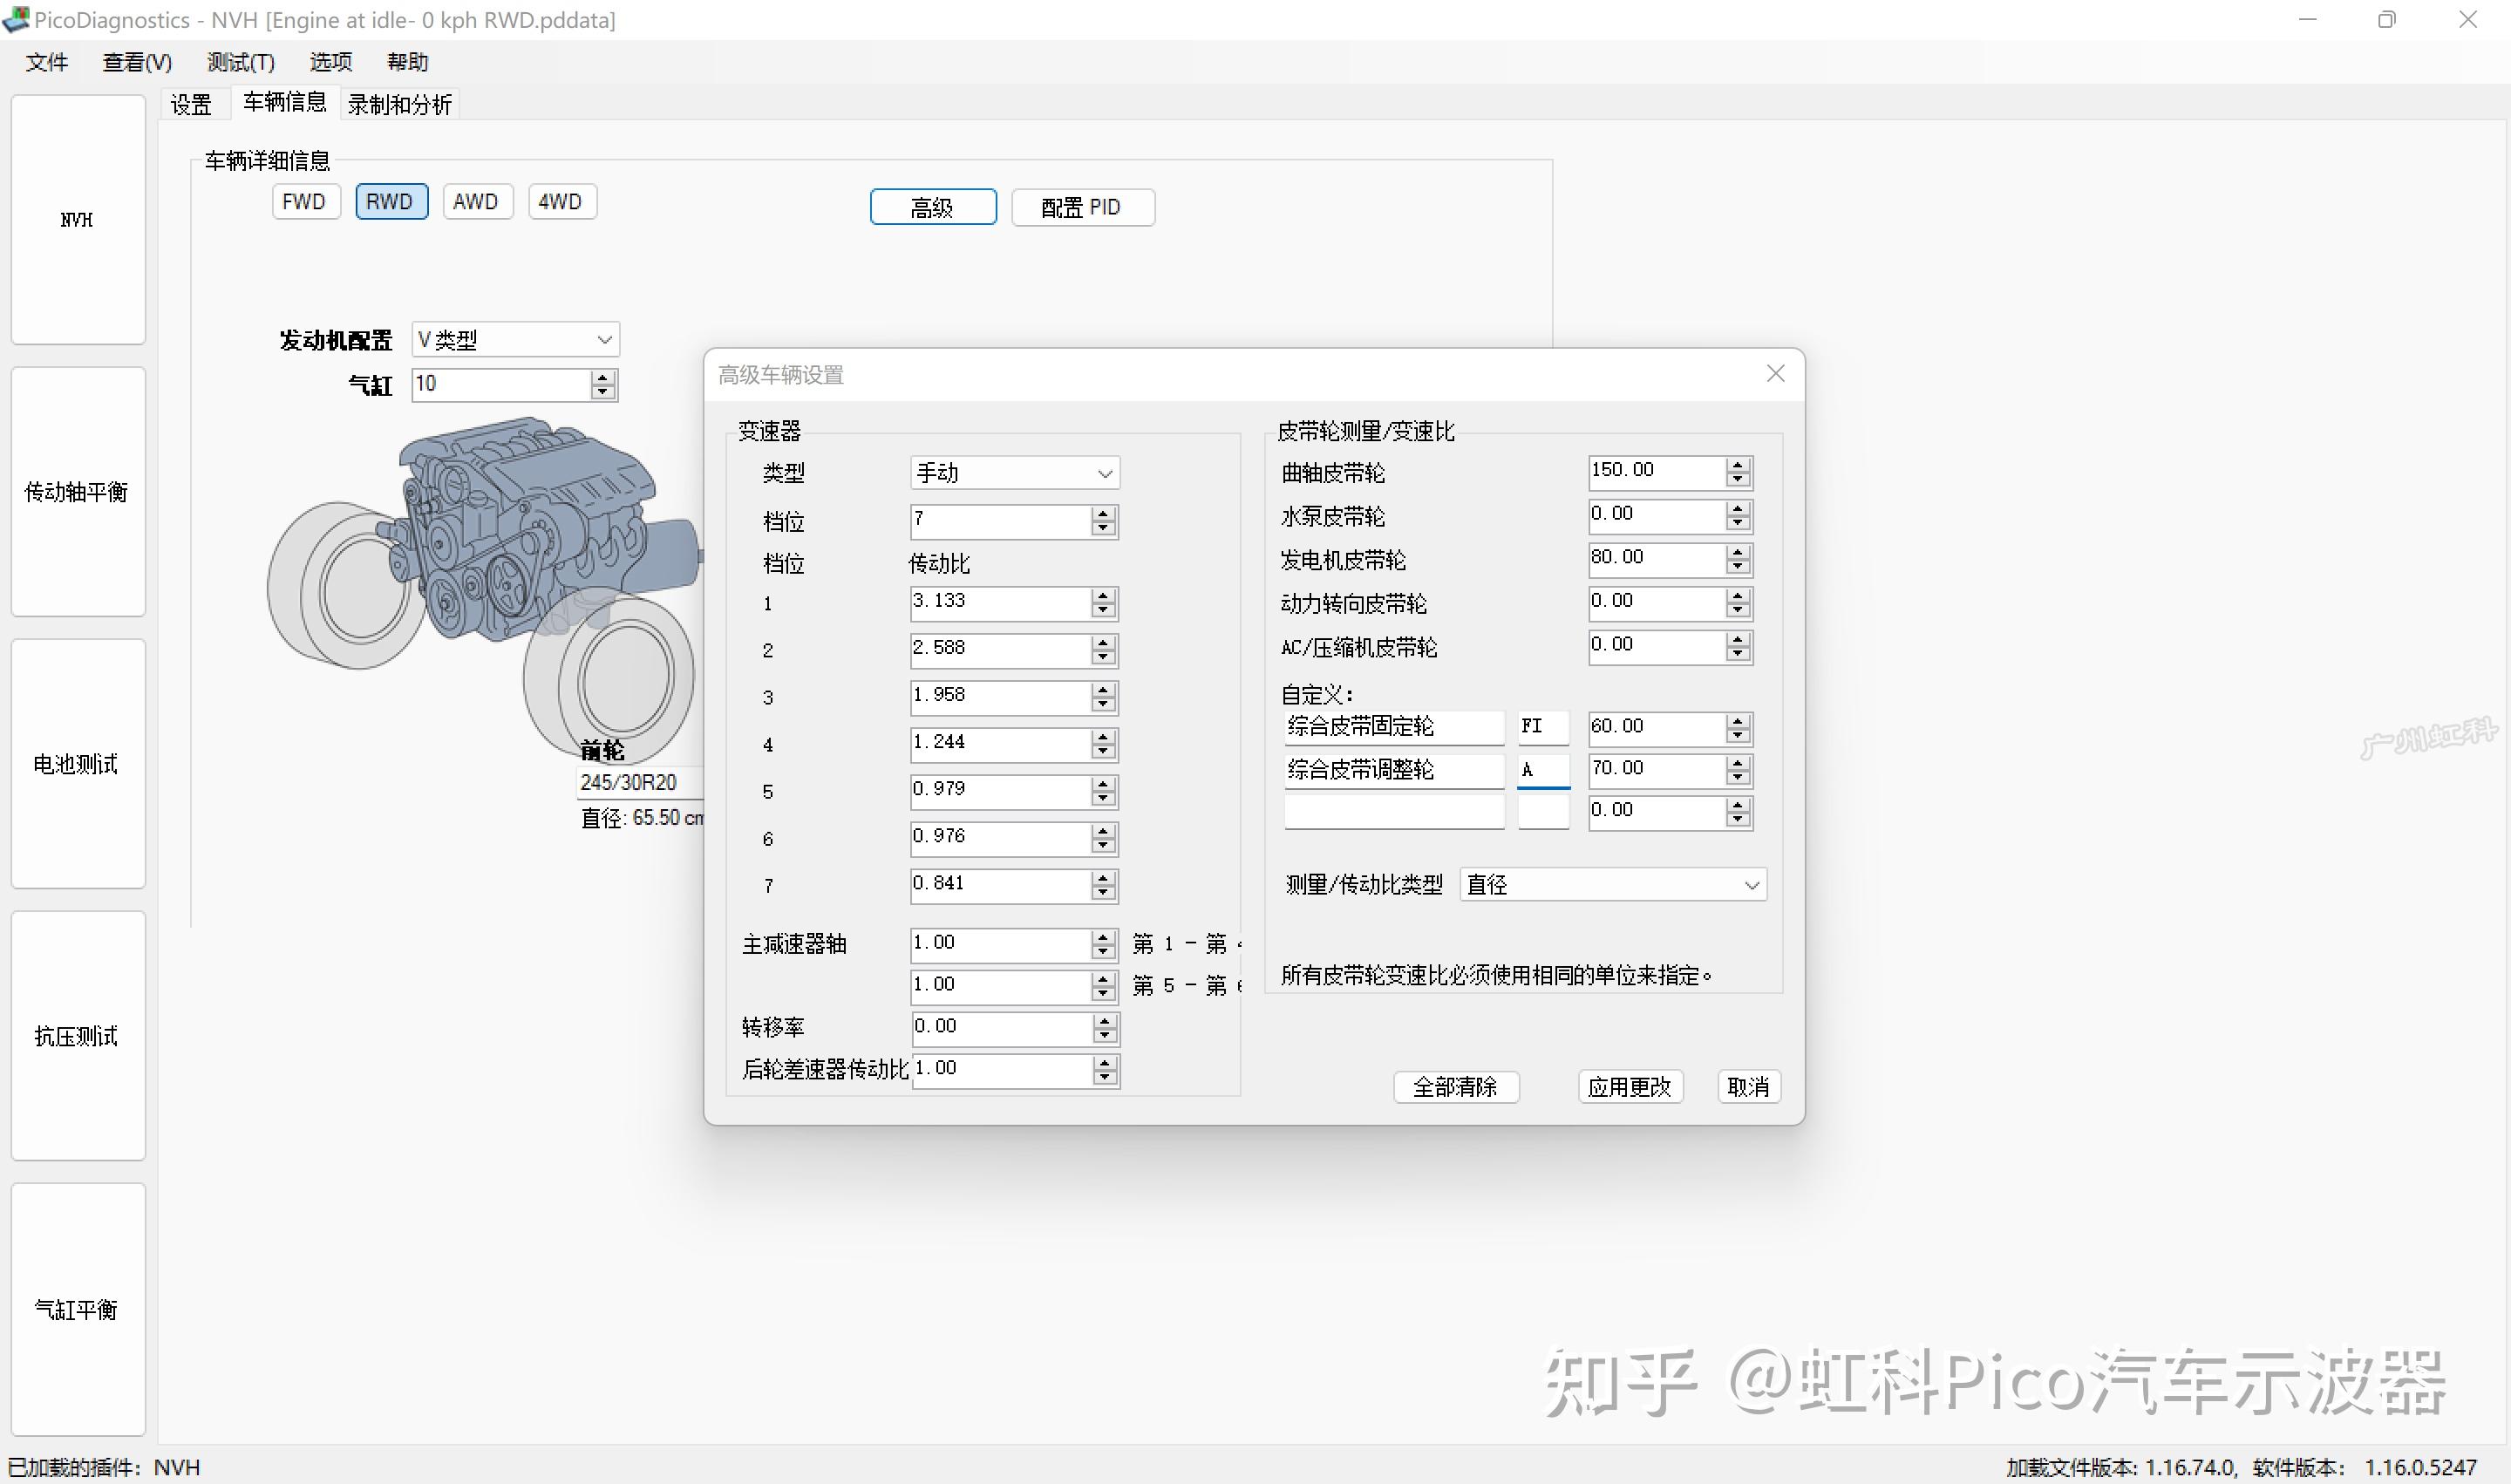
Task: Select the AWD drivetrain option
Action: [x=477, y=202]
